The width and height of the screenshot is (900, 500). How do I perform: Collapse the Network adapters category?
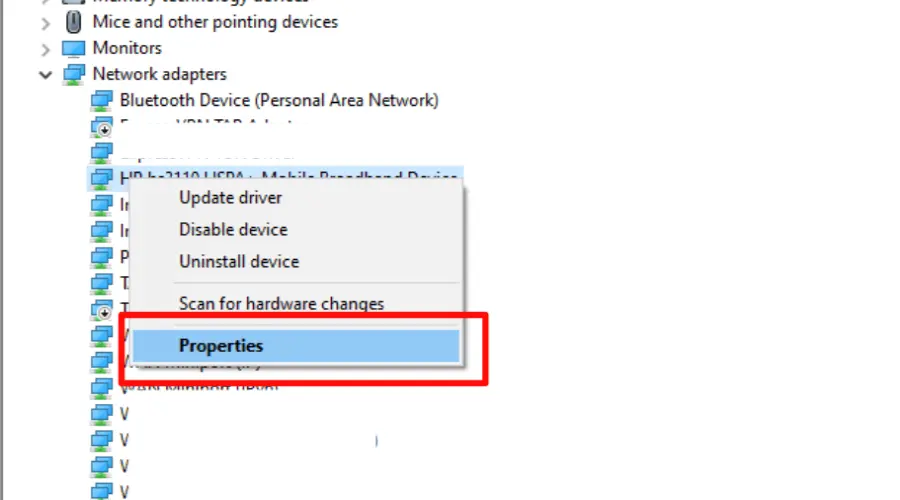click(45, 75)
